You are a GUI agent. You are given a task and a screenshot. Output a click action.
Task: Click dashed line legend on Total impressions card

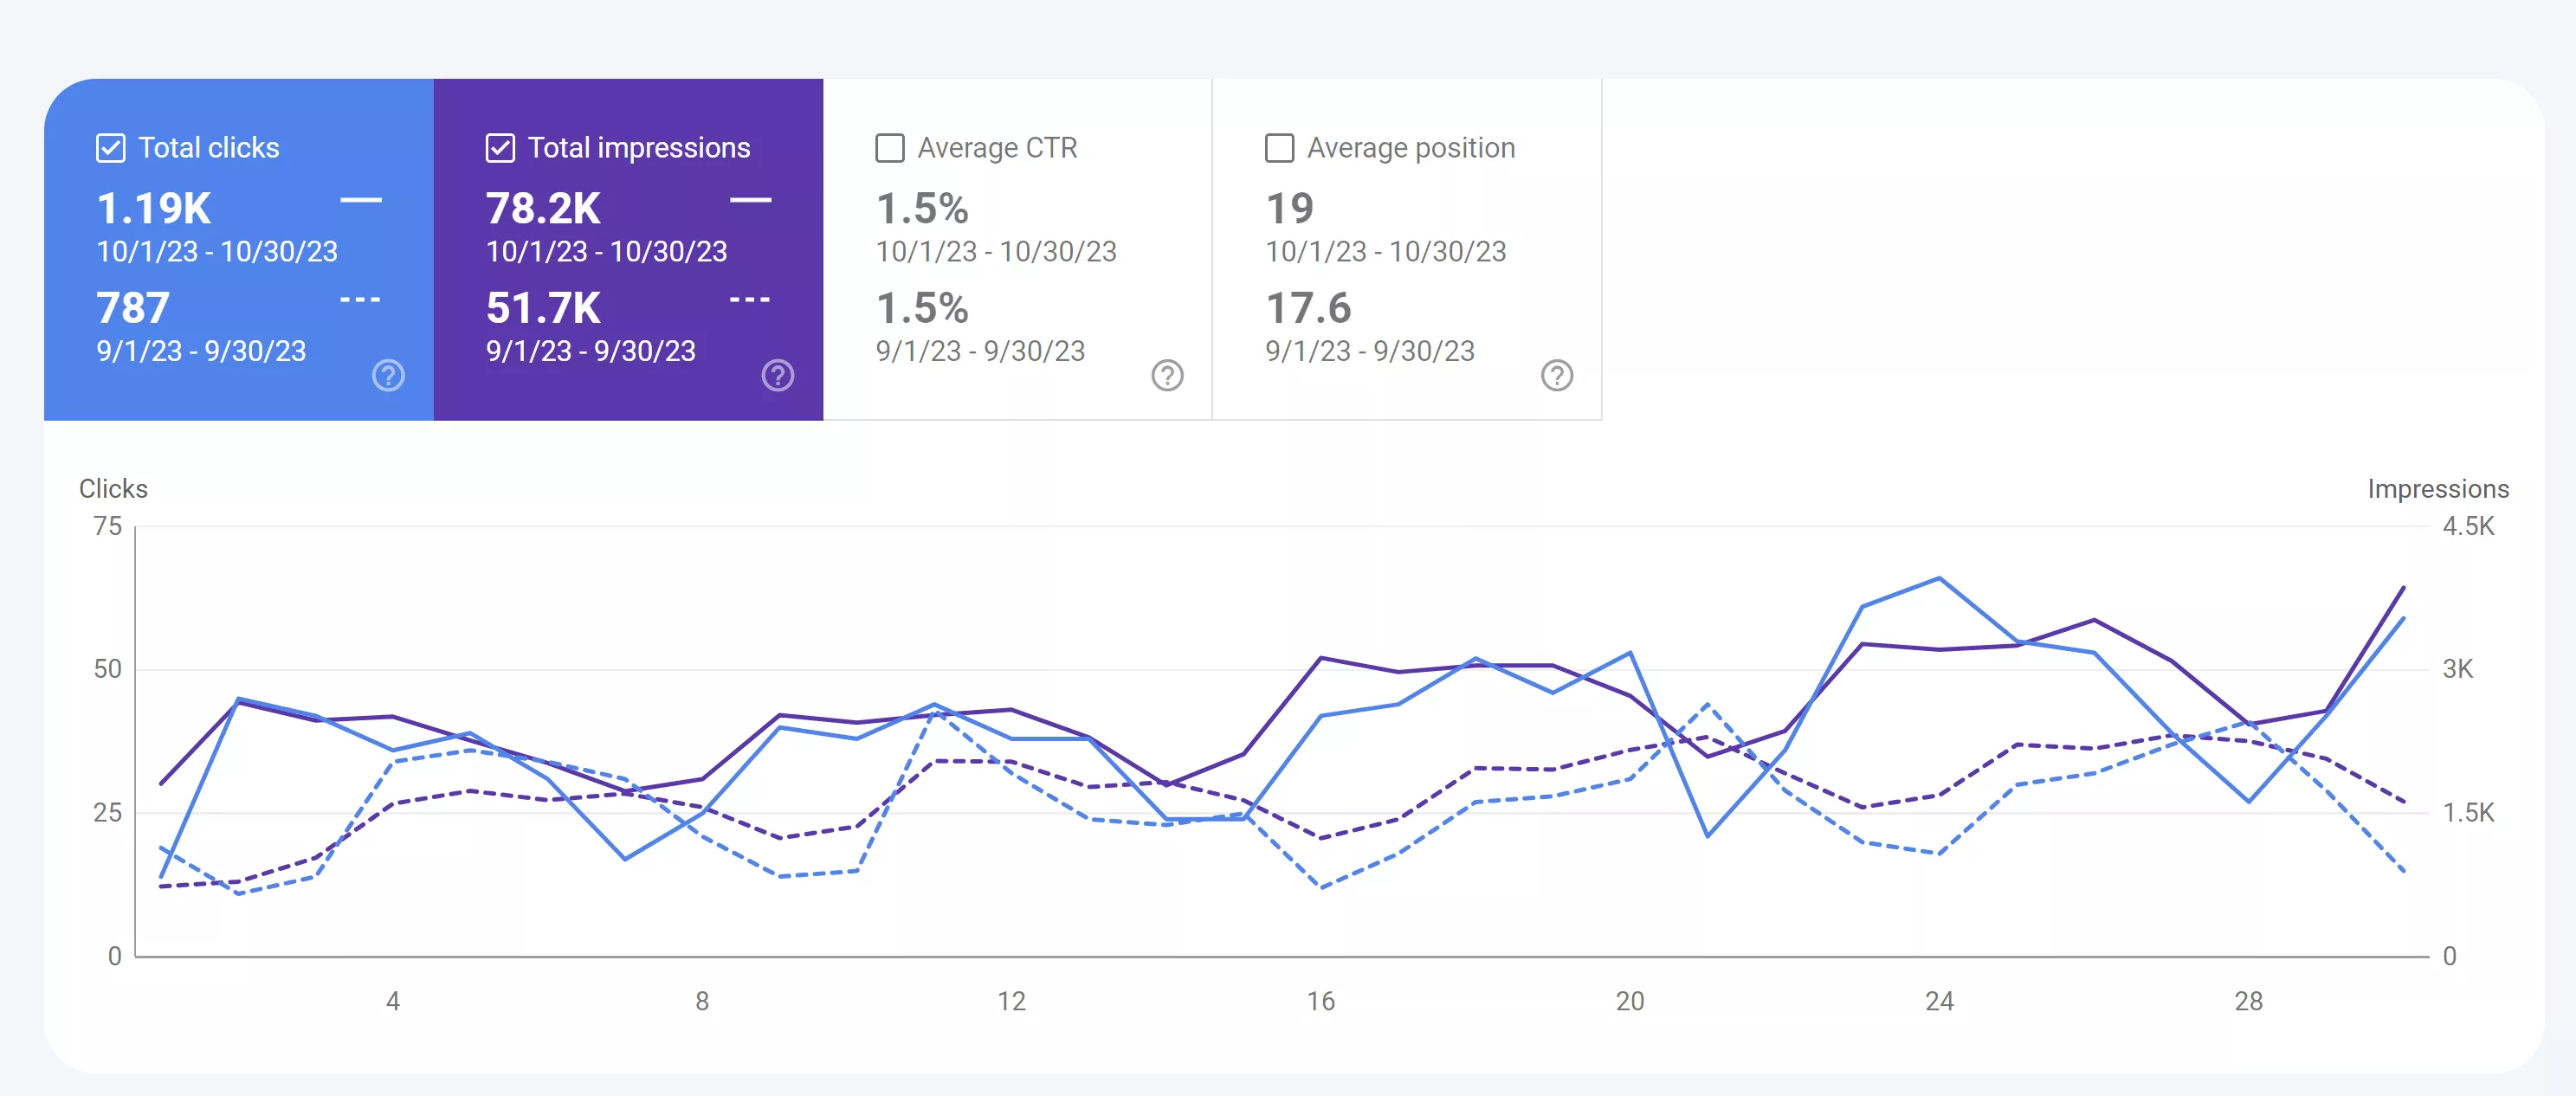click(x=750, y=299)
